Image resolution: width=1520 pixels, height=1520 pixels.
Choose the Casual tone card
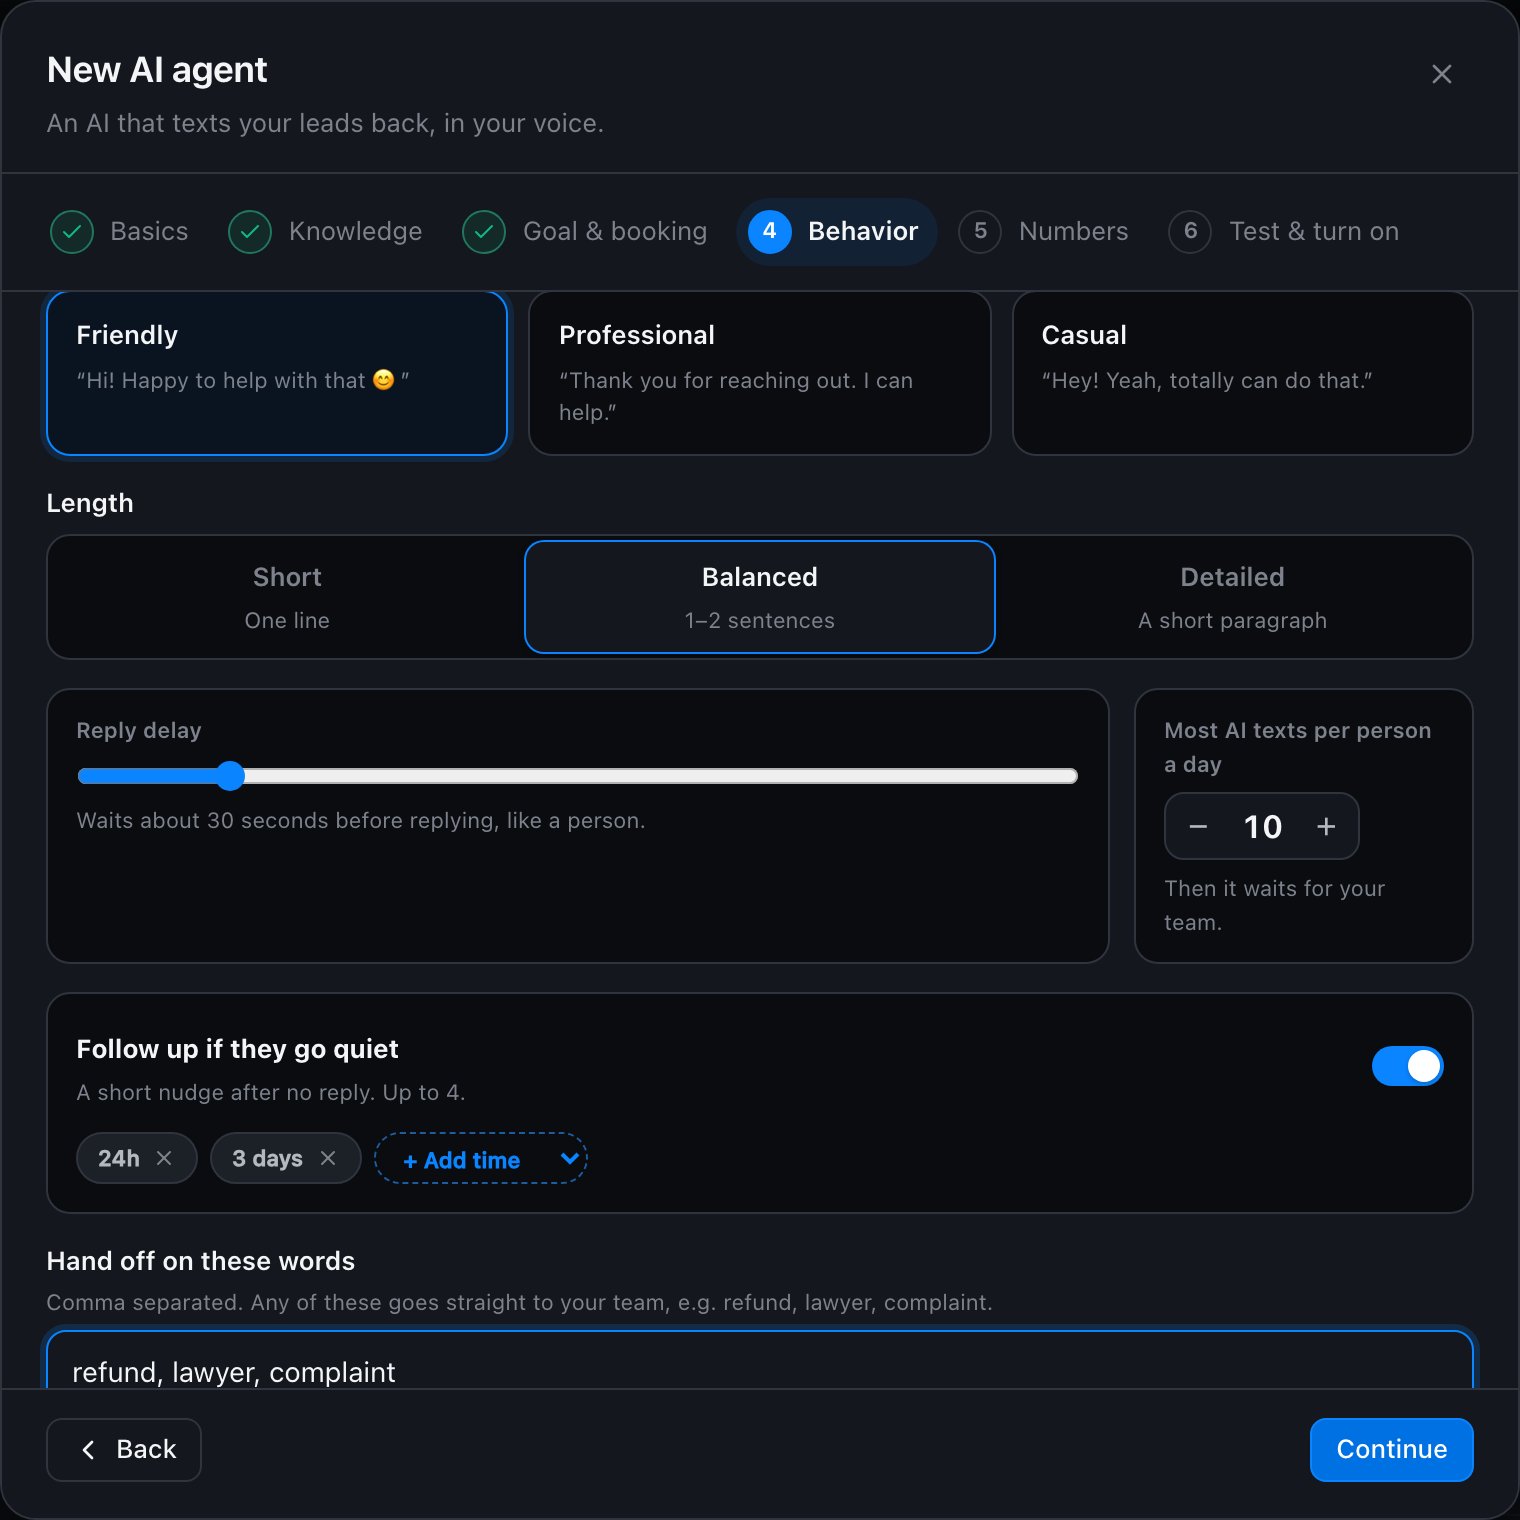1243,373
